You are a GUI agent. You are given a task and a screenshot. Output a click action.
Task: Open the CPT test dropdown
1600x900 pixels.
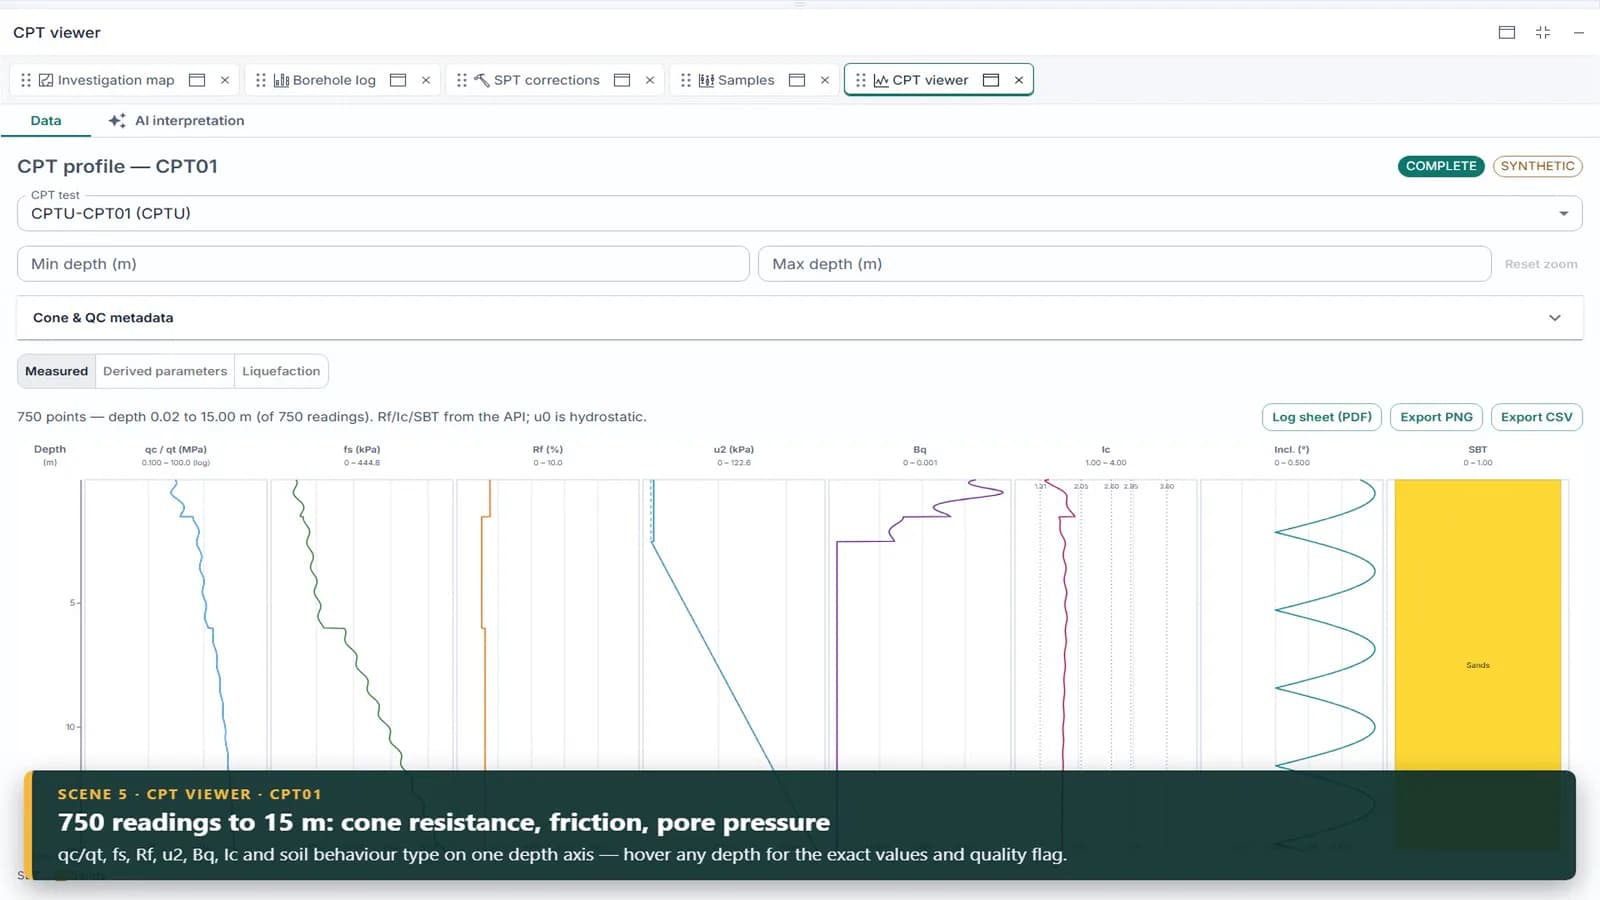[800, 213]
